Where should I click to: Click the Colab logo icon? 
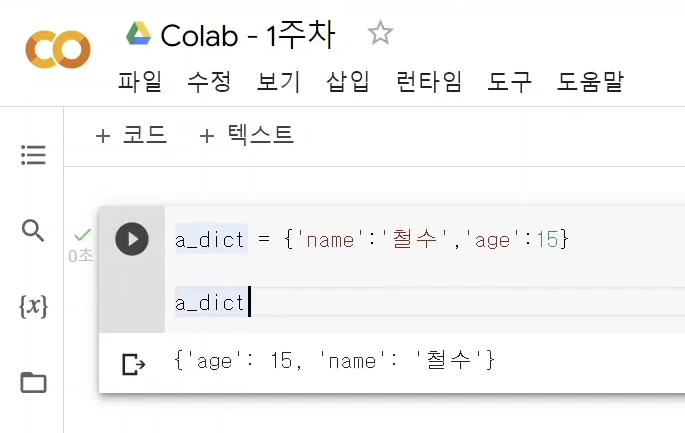pos(58,49)
